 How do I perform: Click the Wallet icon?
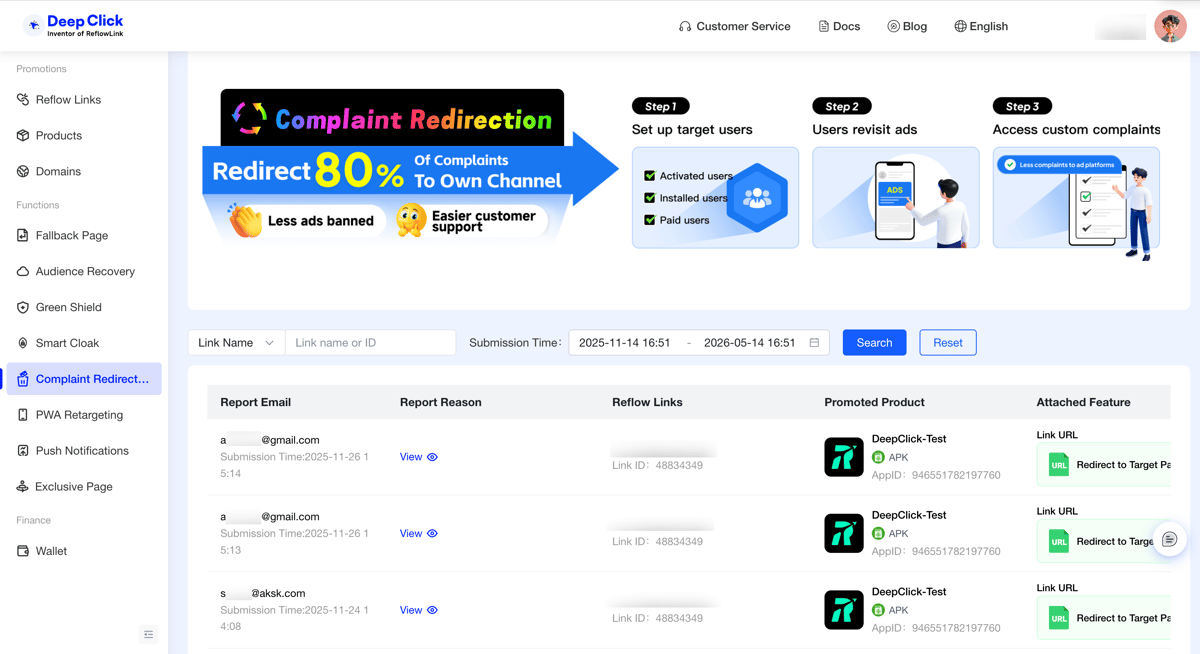pyautogui.click(x=23, y=551)
